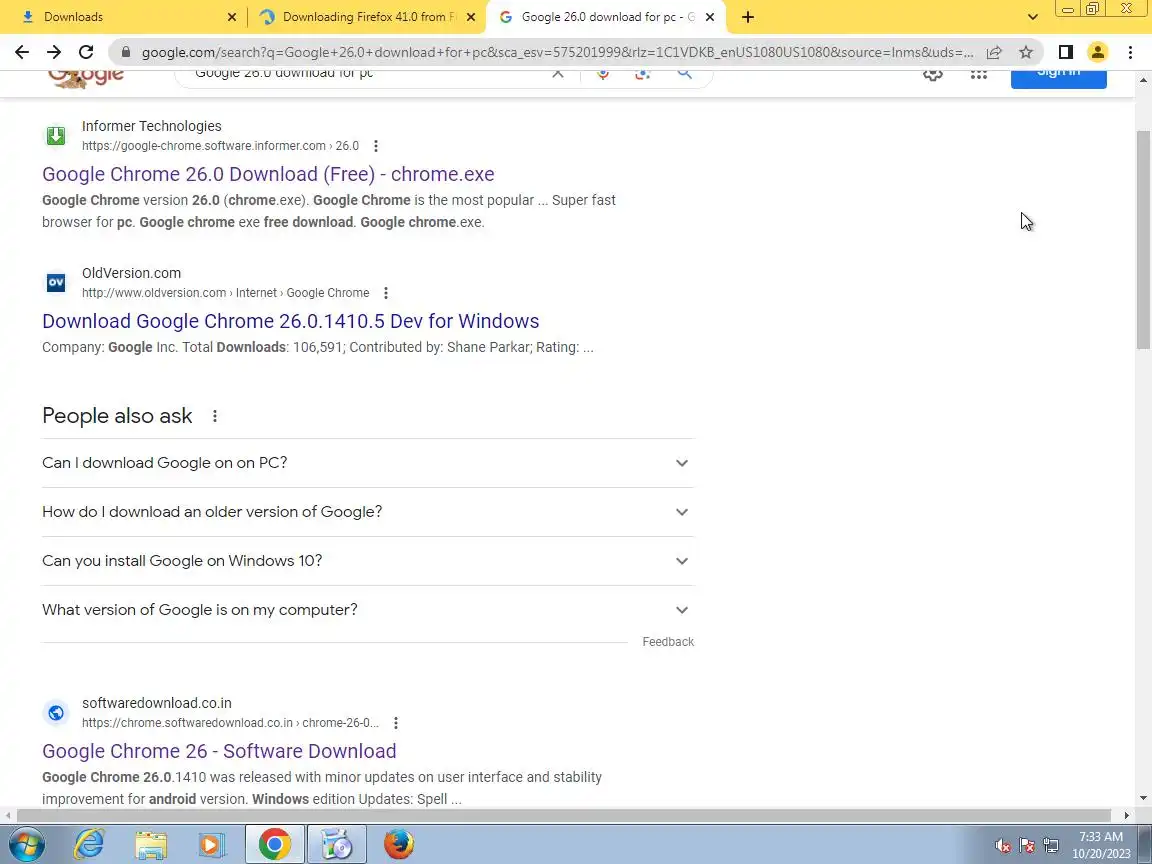
Task: Select the Google 26.0 download search tab
Action: [607, 17]
